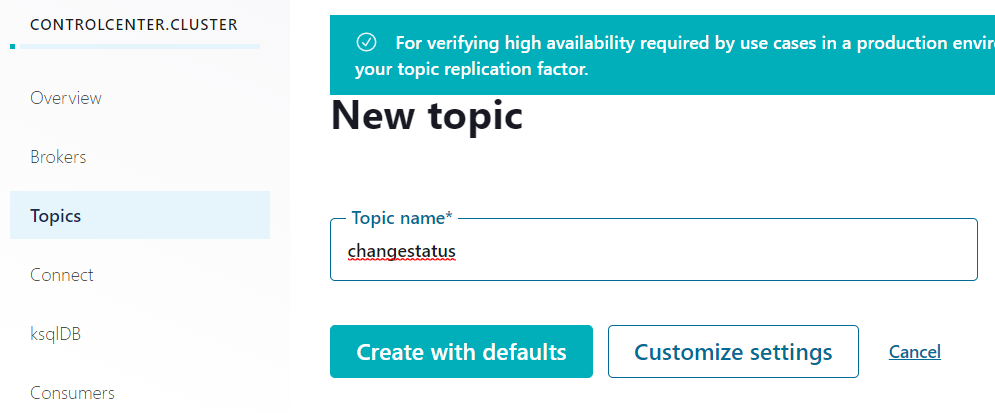Screen dimensions: 995x413
Task: Click the small teal square under the cluster name
Action: click(13, 46)
